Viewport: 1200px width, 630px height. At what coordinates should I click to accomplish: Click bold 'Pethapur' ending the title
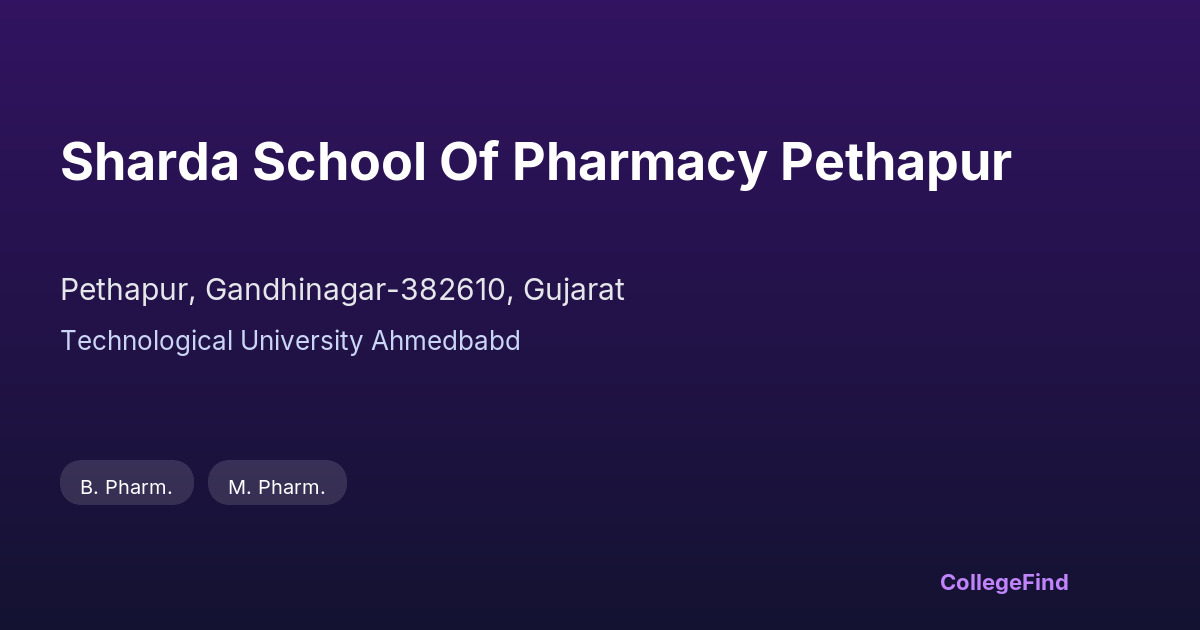895,162
